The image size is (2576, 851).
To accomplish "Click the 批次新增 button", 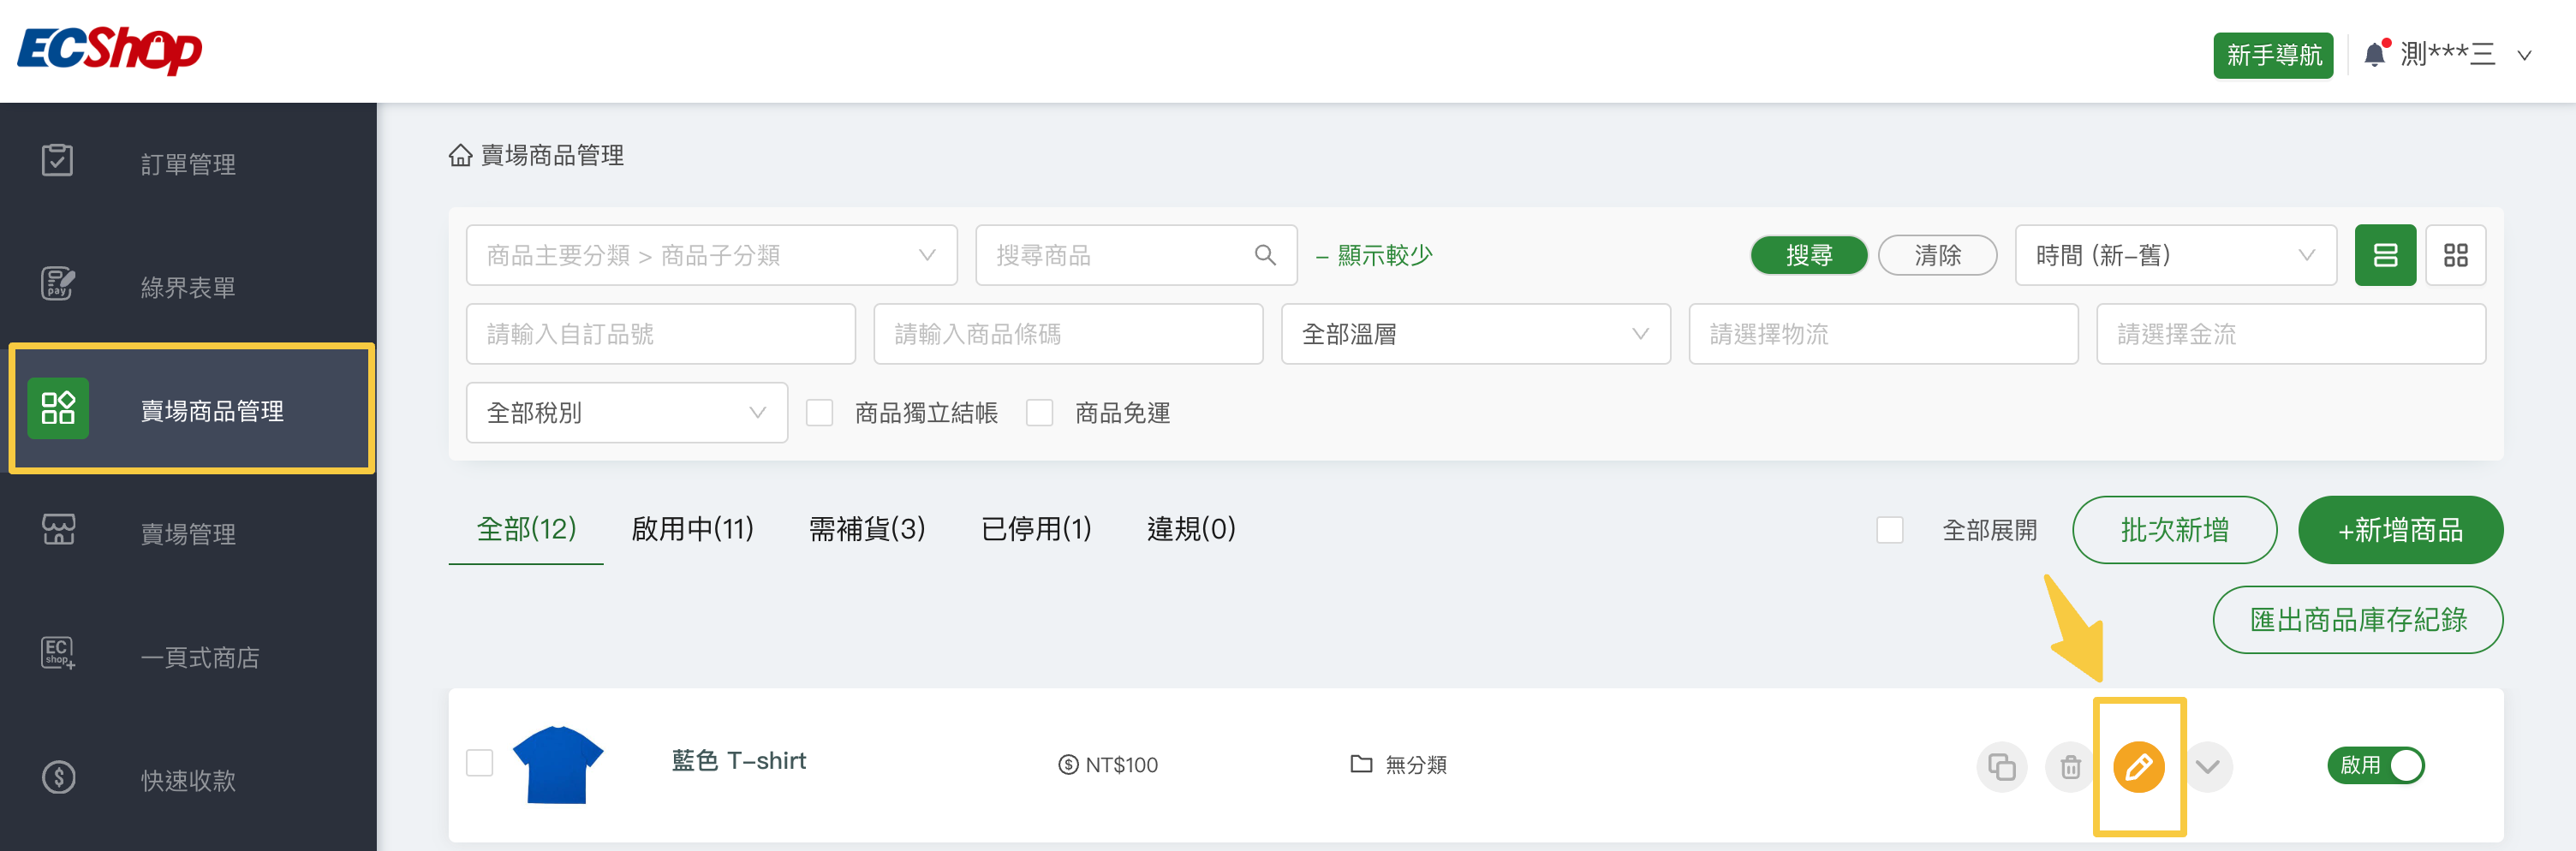I will (x=2174, y=530).
